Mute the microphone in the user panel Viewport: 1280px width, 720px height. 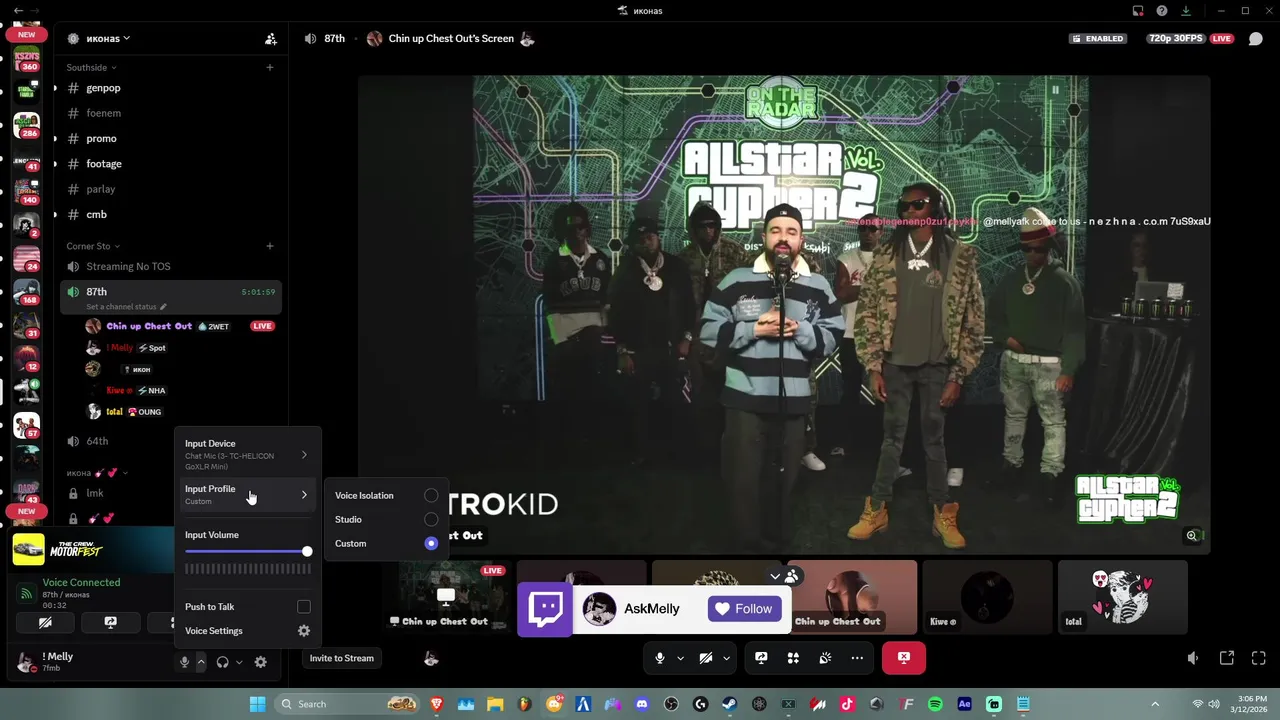184,662
